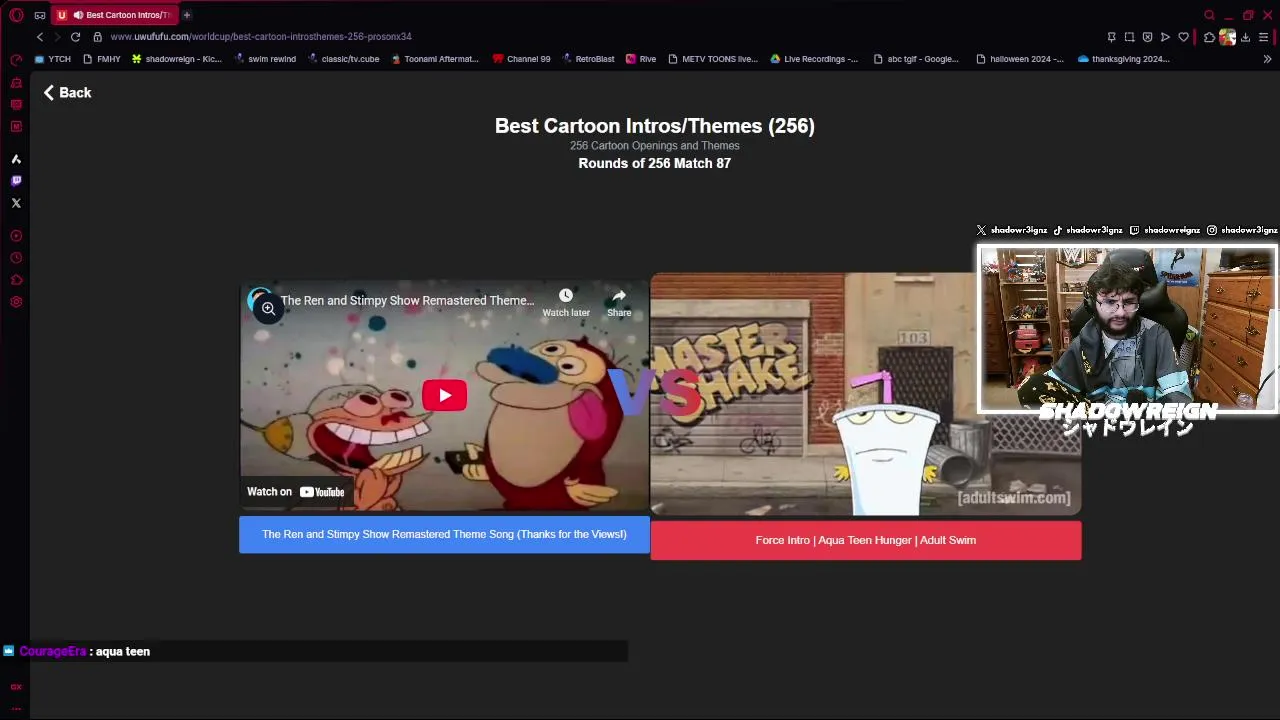Click Share on the YouTube embed
The width and height of the screenshot is (1280, 720).
pyautogui.click(x=619, y=302)
